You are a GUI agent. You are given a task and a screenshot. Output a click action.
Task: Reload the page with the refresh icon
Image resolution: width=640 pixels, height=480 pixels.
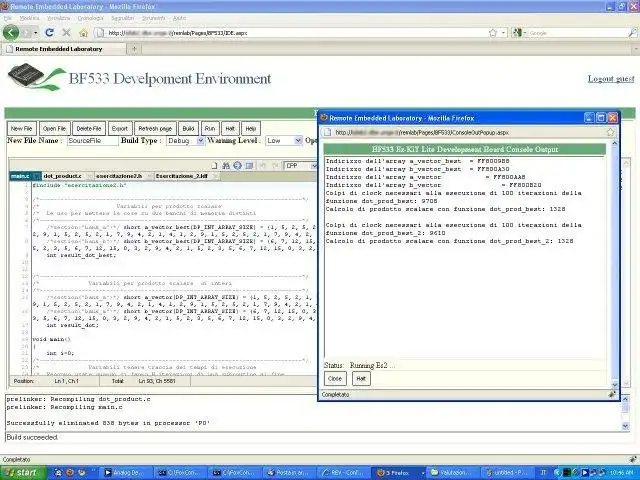49,32
